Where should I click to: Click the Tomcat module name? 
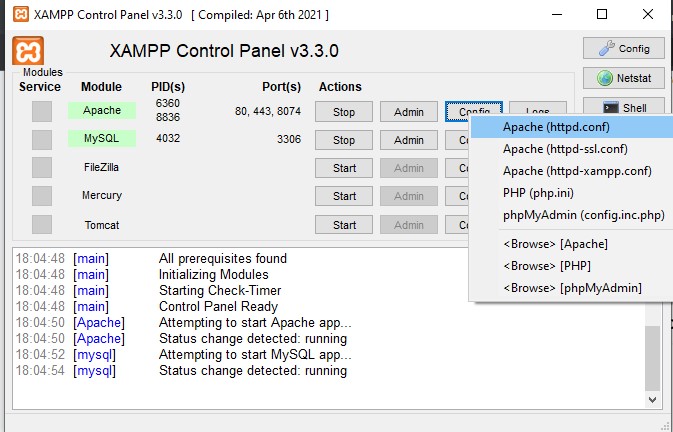pos(102,225)
